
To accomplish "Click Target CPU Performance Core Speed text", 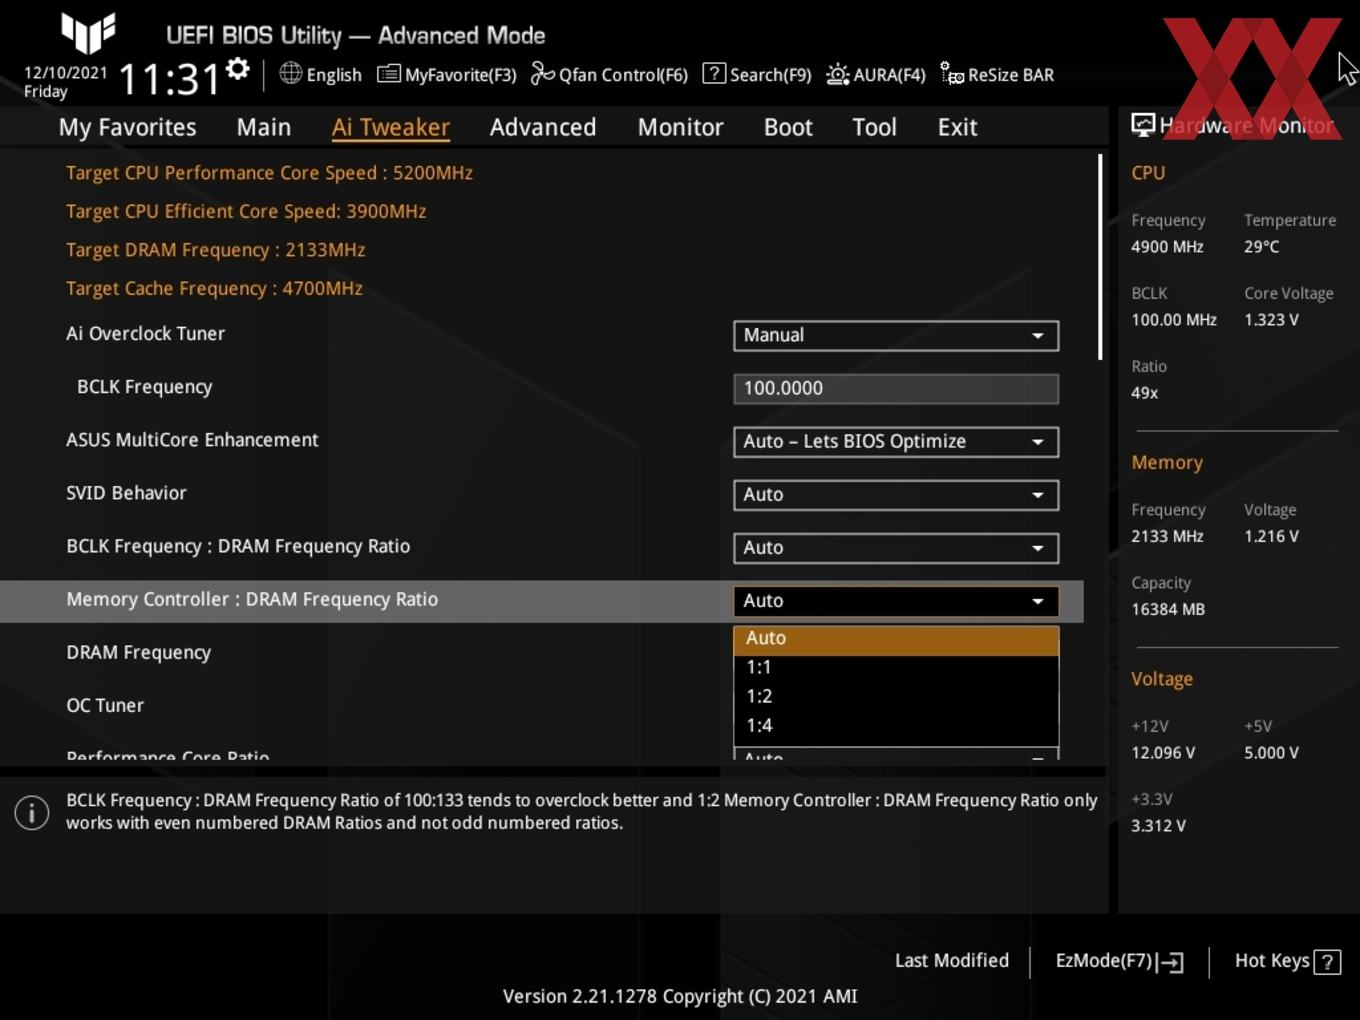I will pos(269,172).
